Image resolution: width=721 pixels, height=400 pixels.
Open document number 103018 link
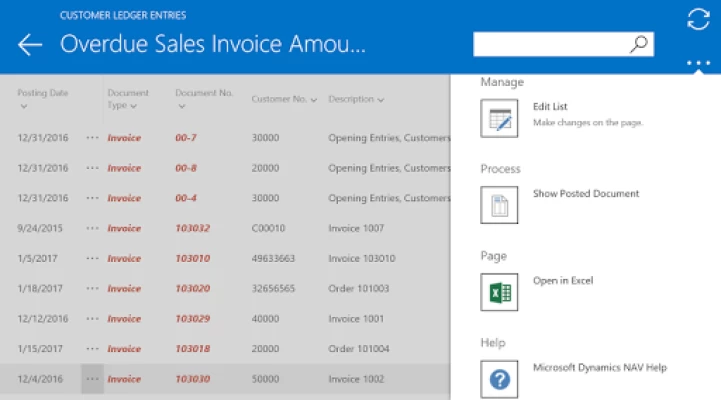pyautogui.click(x=193, y=349)
